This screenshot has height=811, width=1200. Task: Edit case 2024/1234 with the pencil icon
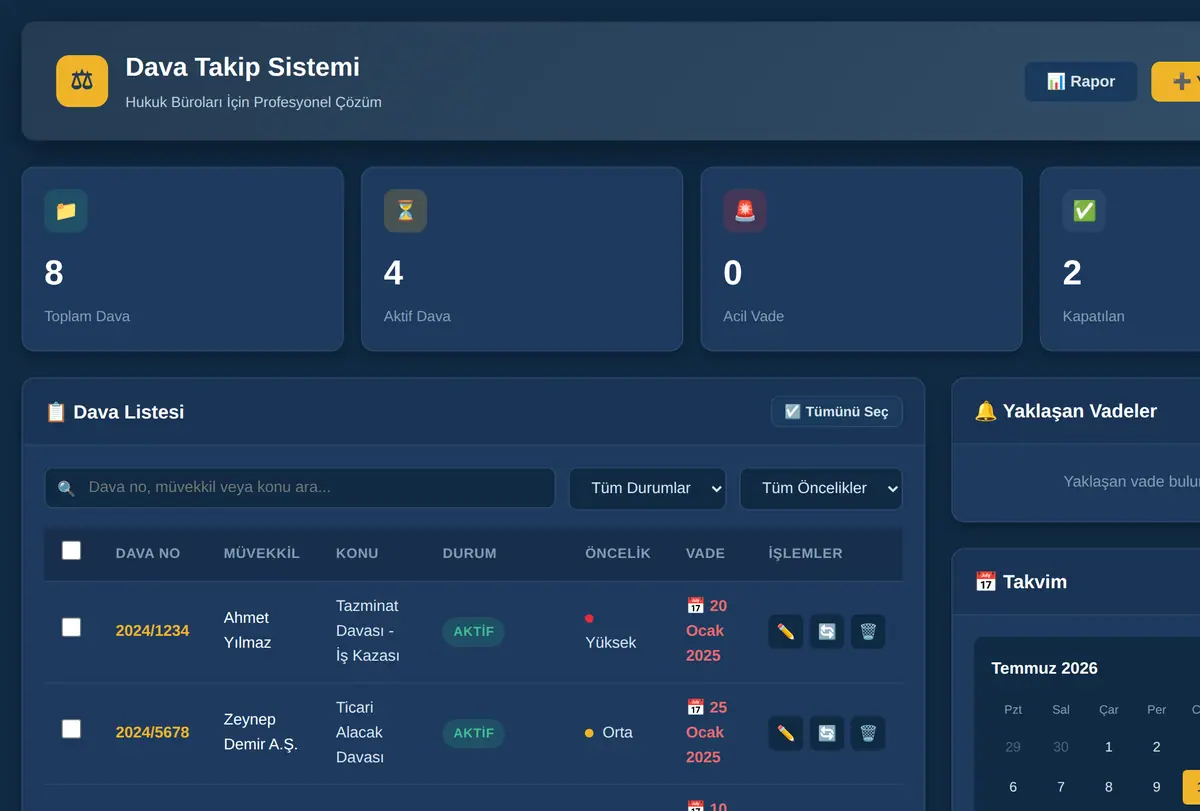(x=786, y=632)
